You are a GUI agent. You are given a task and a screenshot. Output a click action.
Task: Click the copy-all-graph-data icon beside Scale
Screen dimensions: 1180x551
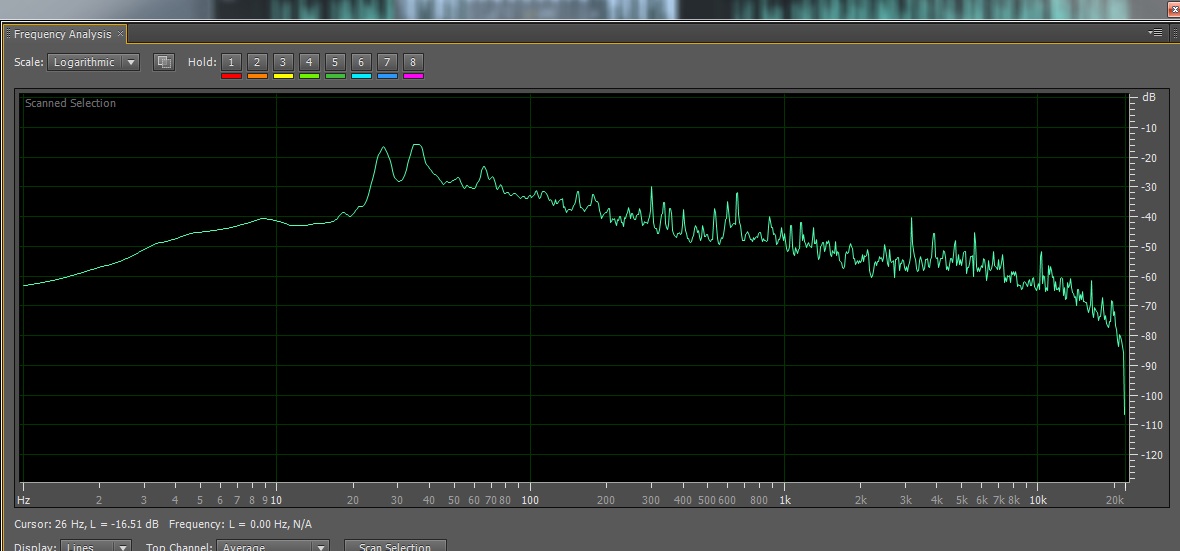(x=164, y=62)
